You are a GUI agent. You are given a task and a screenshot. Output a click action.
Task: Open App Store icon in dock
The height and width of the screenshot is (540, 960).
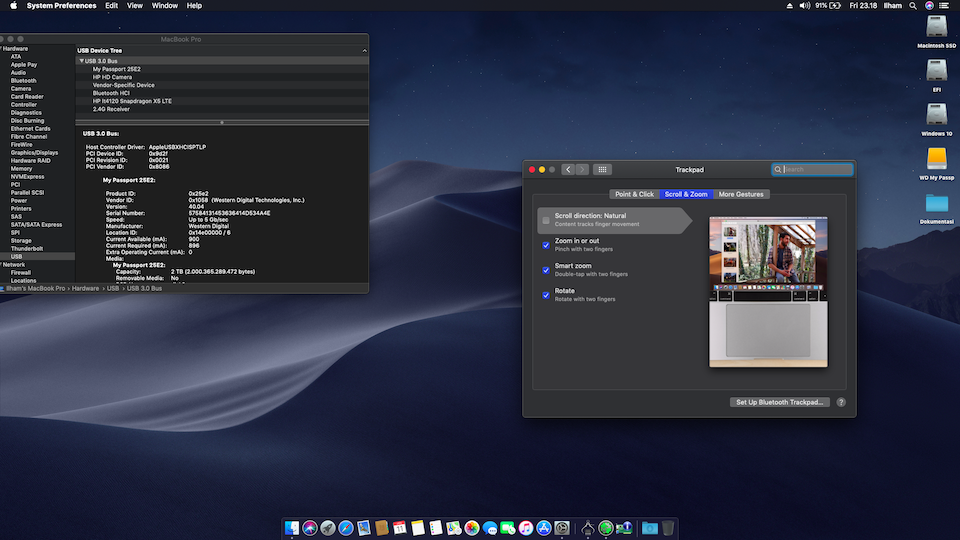coord(544,528)
